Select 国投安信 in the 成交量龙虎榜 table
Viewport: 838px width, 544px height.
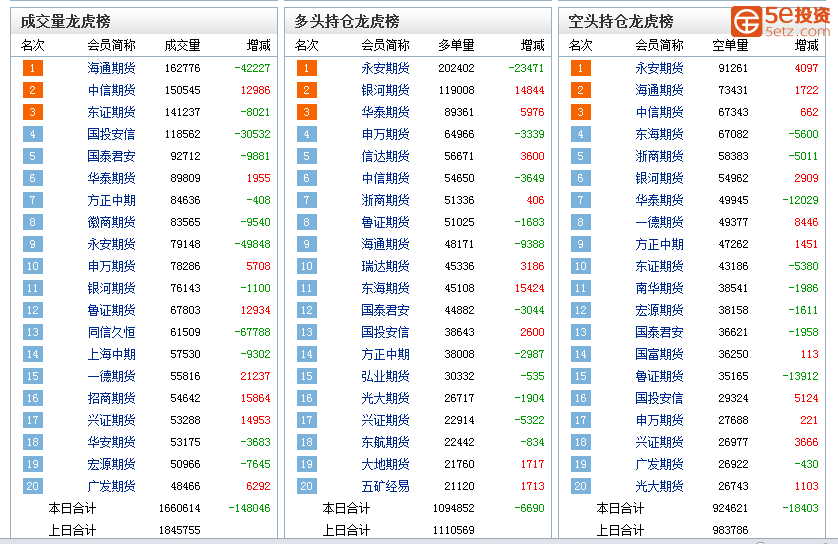tap(111, 134)
